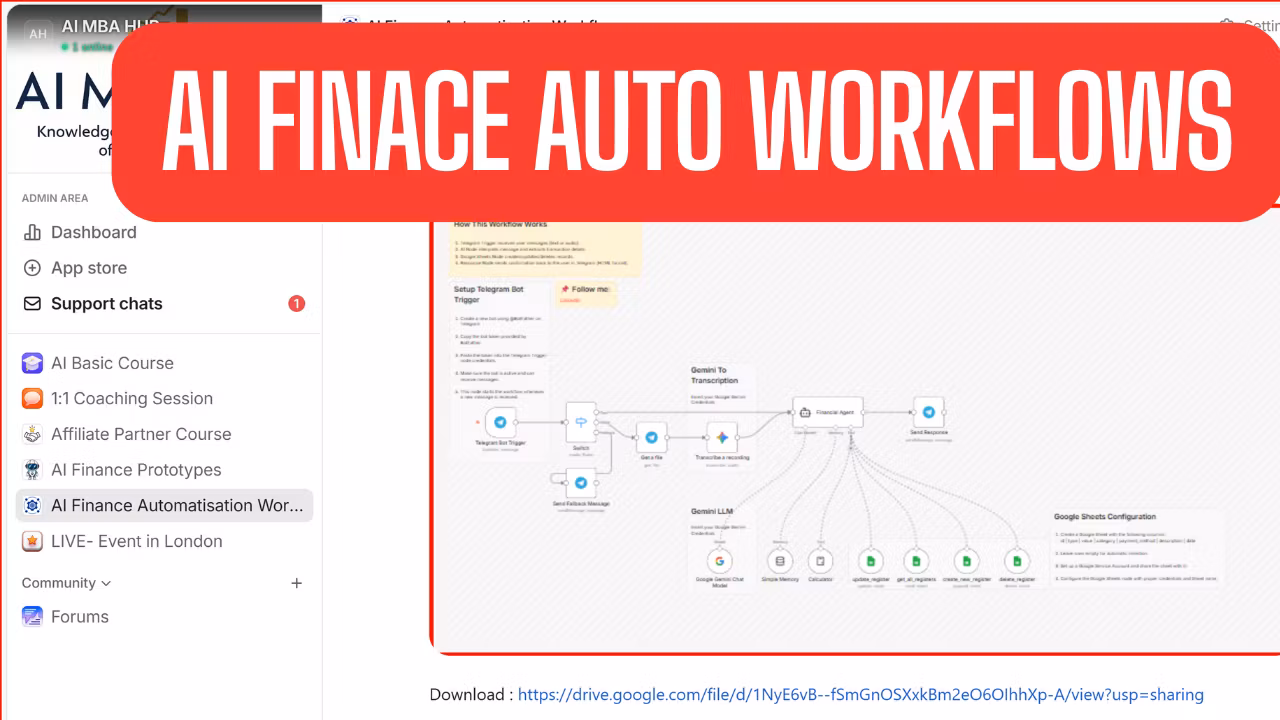The image size is (1280, 720).
Task: Open AI Finance Automatisation Workflows page
Action: coord(177,506)
